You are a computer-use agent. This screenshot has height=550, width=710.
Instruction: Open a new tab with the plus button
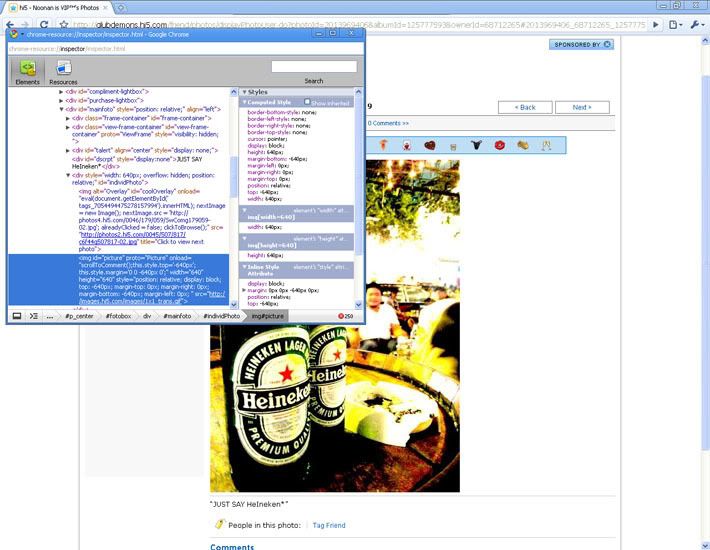[x=121, y=8]
